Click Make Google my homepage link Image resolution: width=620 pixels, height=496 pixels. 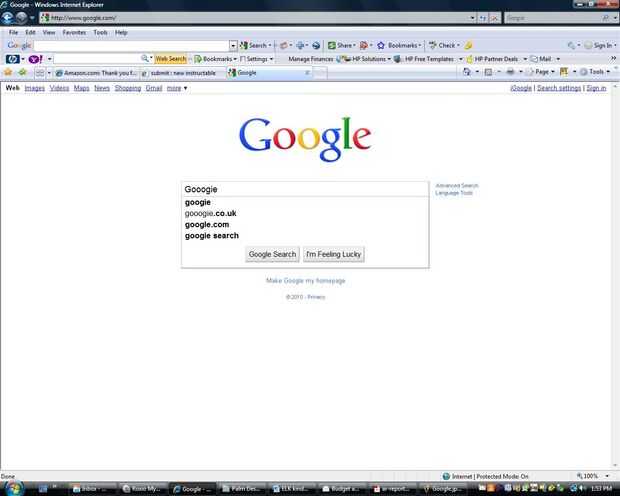tap(306, 280)
